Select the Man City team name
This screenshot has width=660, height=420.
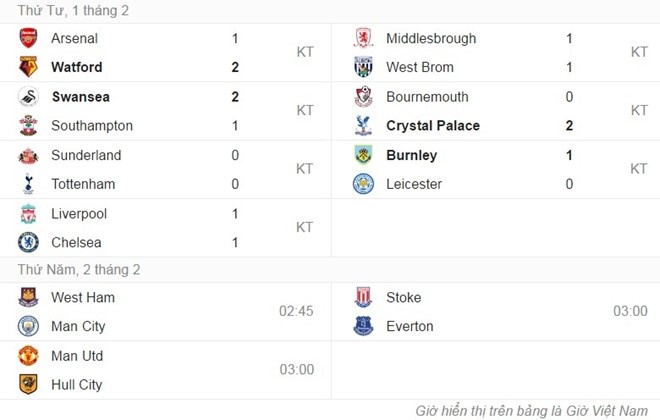coord(78,326)
